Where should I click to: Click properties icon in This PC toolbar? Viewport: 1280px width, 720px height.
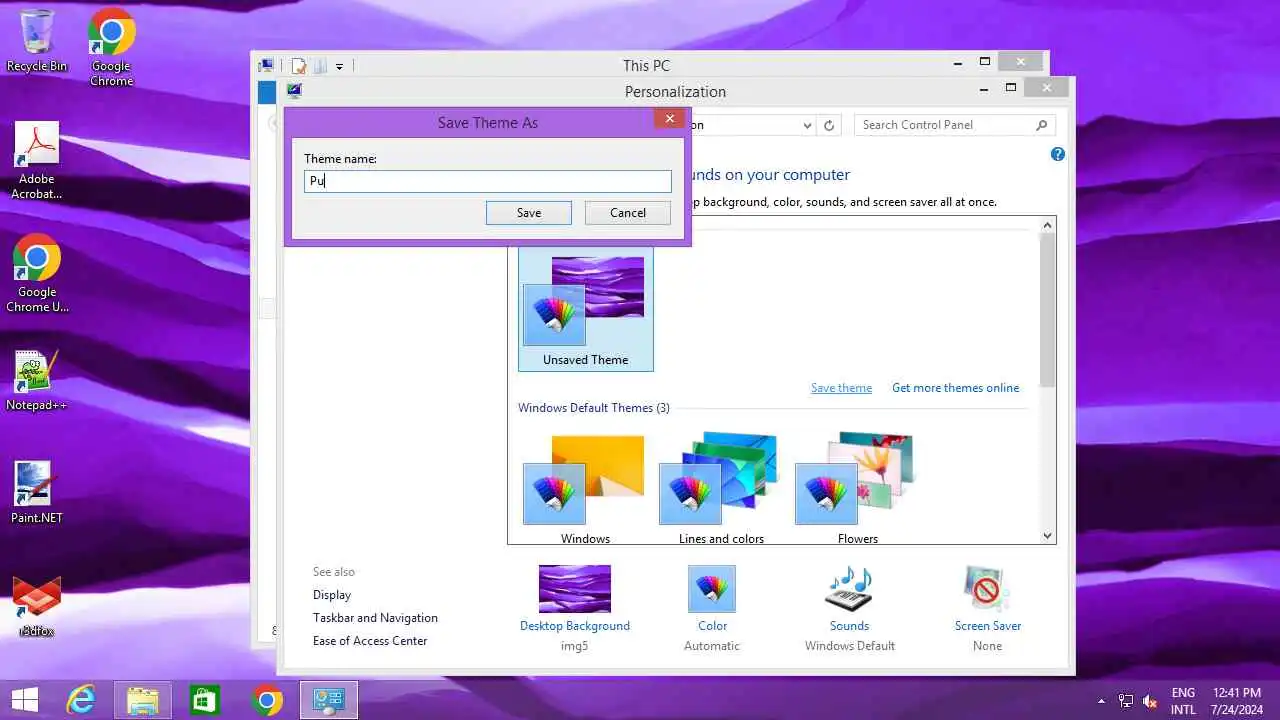click(x=298, y=66)
